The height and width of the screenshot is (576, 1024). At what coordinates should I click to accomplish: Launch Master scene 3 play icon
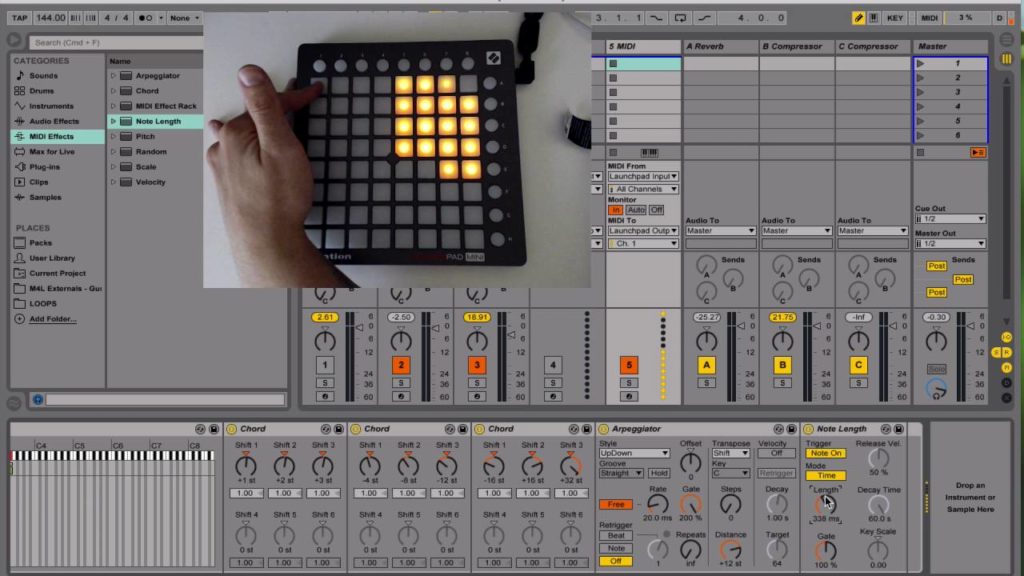click(x=920, y=92)
